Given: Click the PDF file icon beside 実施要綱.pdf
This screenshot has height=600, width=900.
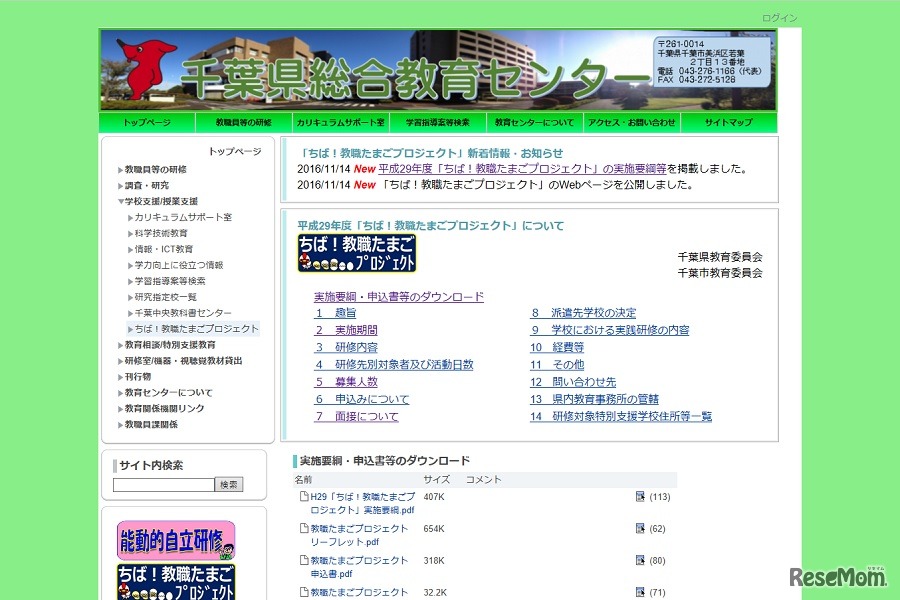Looking at the screenshot, I should click(303, 496).
